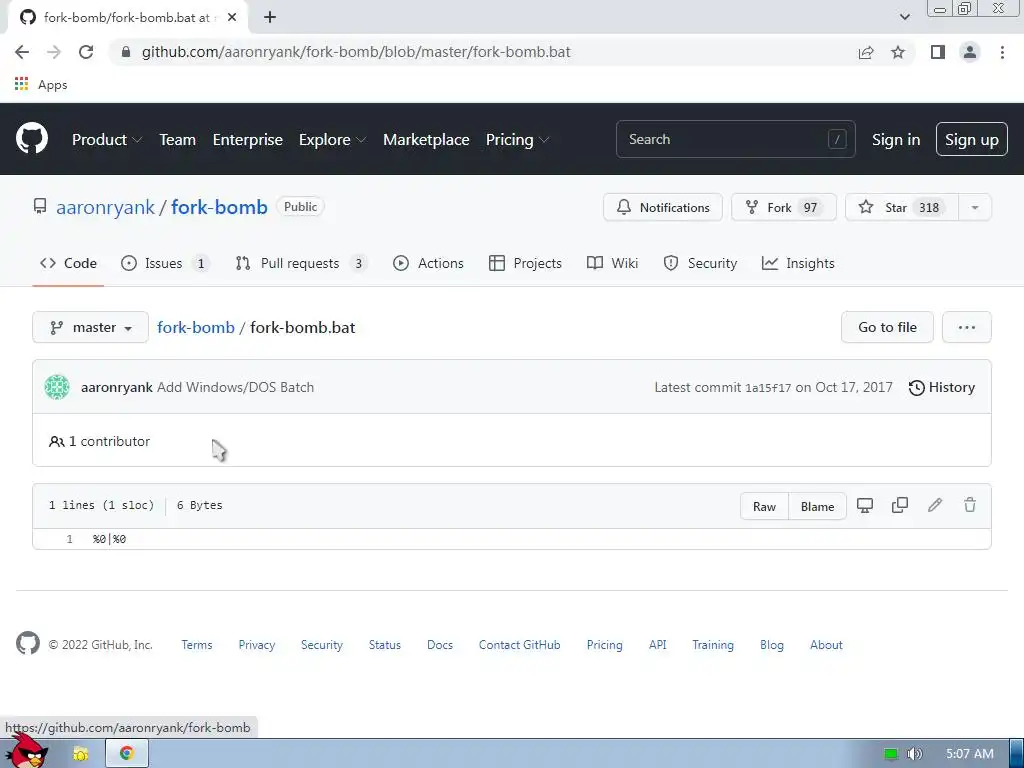The image size is (1024, 768).
Task: Open Chrome profile avatar
Action: [x=970, y=52]
